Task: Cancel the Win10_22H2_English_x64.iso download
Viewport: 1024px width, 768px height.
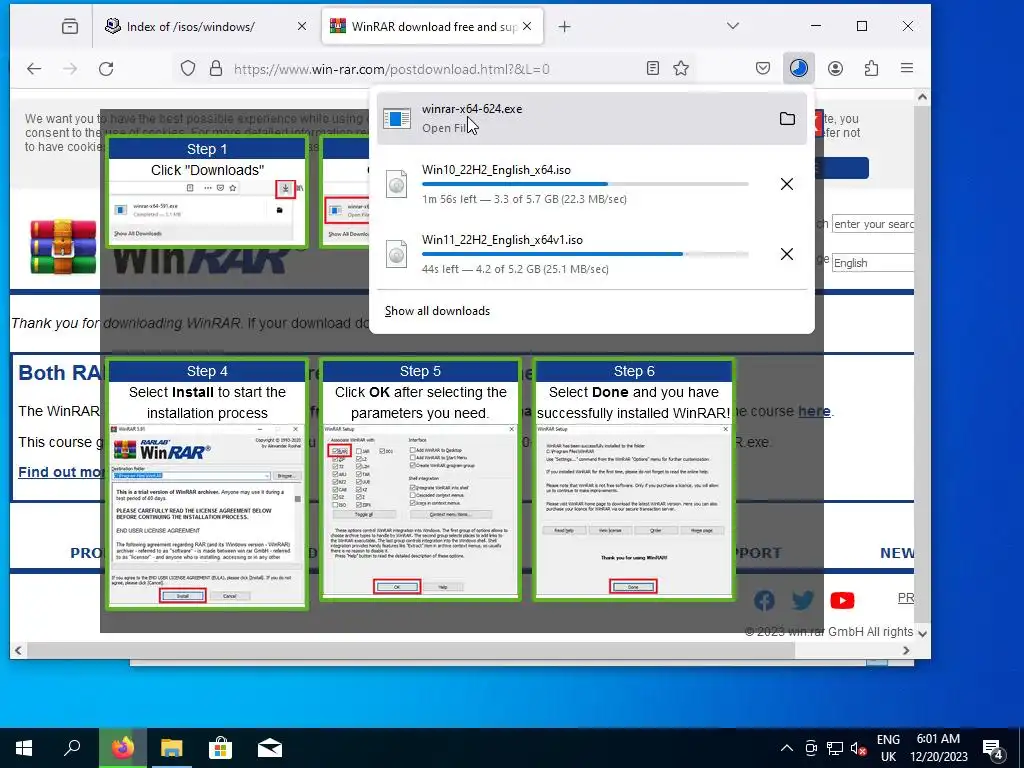Action: click(787, 184)
